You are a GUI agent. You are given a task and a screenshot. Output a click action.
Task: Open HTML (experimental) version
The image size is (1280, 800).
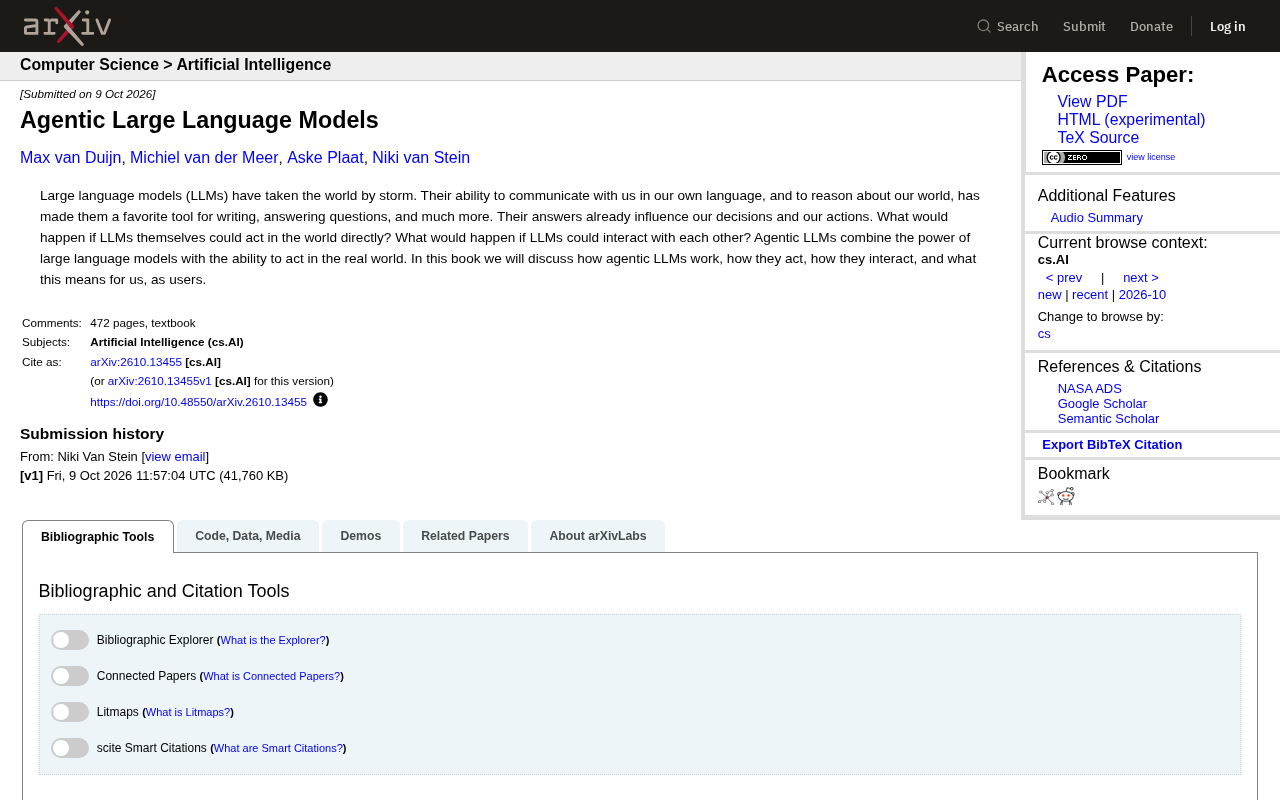tap(1131, 120)
